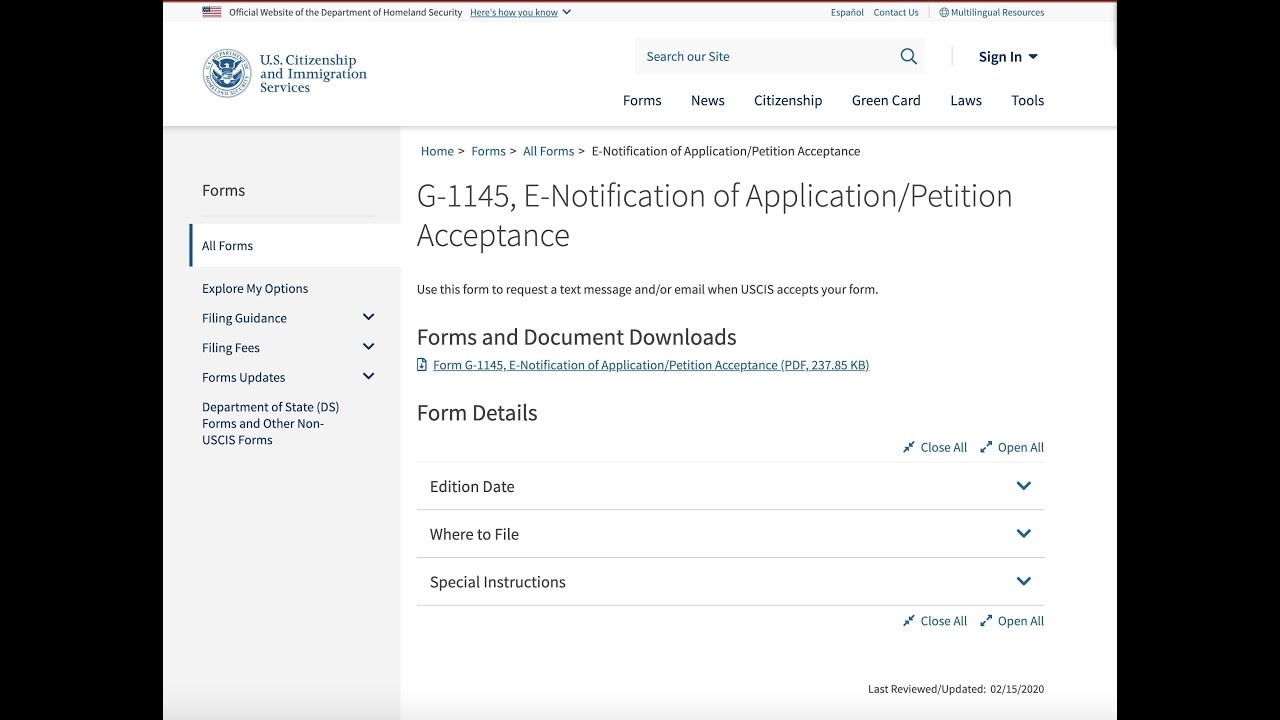1280x720 pixels.
Task: Click the lower Open All button
Action: tap(1012, 621)
